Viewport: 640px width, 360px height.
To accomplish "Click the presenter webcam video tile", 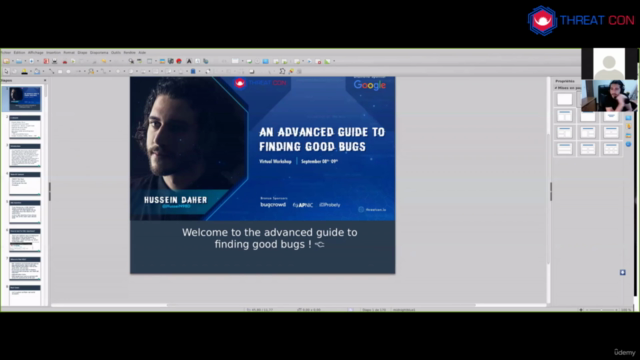I will (609, 96).
